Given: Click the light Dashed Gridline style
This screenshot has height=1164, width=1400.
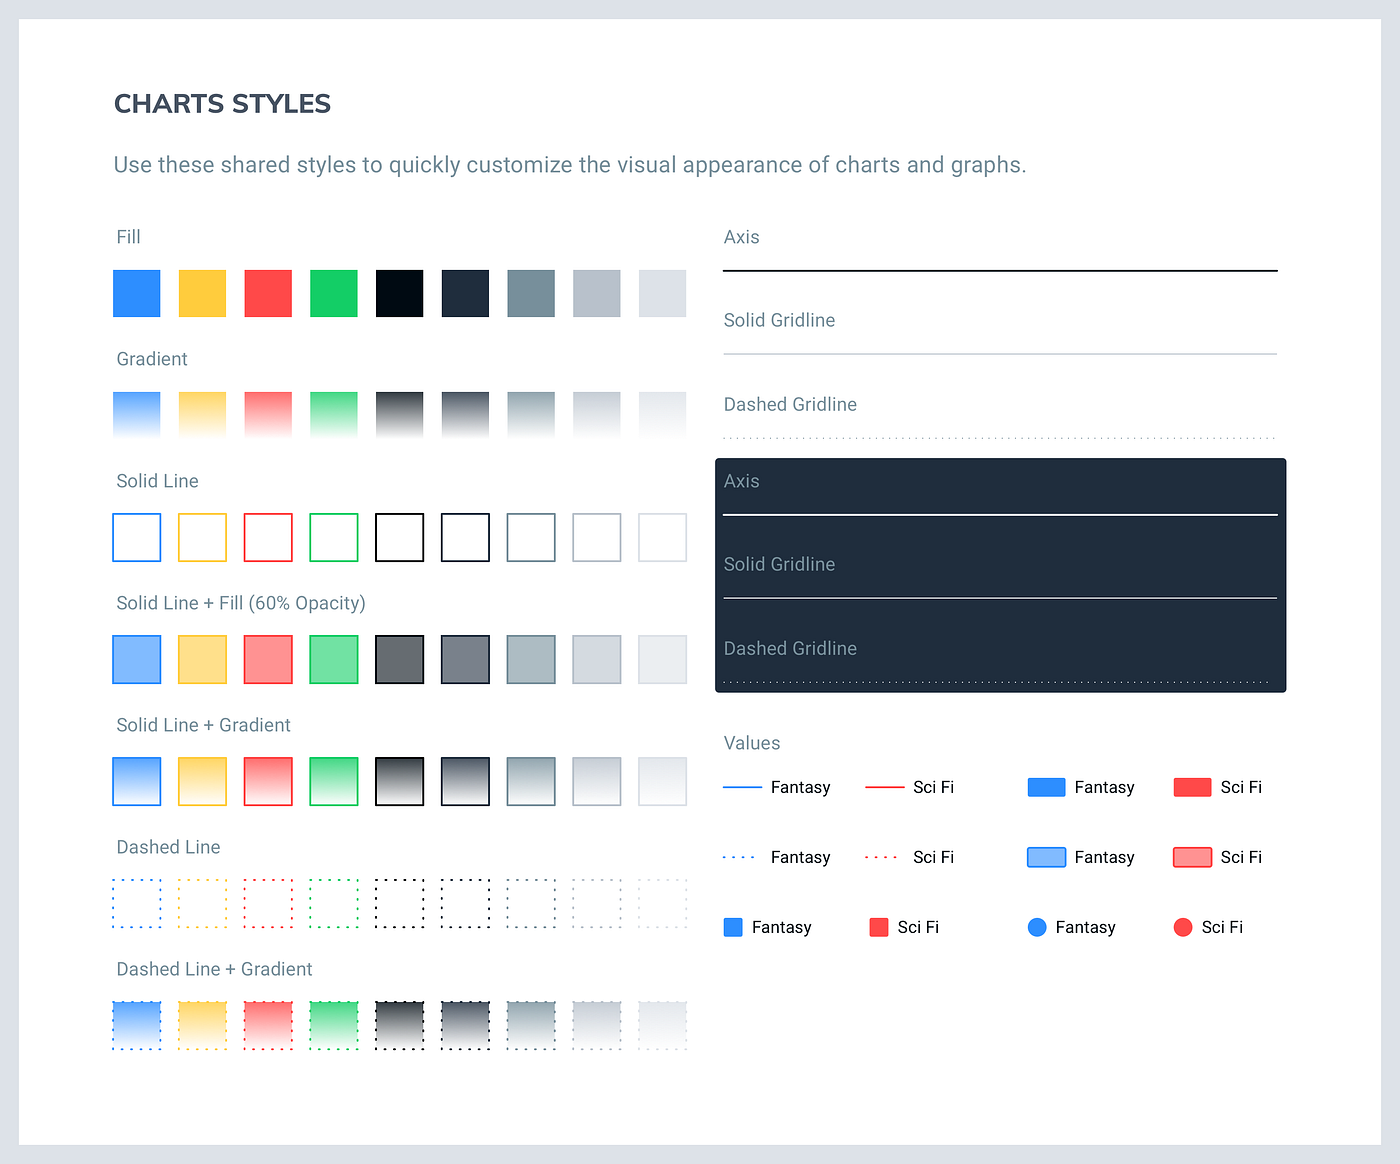Looking at the screenshot, I should click(1000, 437).
